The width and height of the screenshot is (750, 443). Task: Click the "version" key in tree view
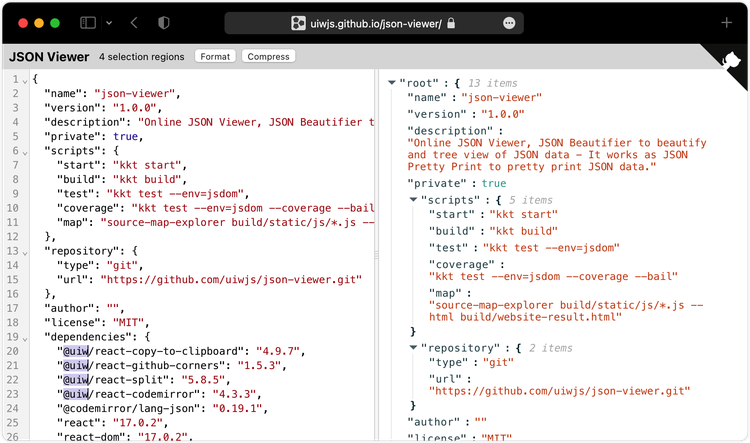pyautogui.click(x=437, y=114)
